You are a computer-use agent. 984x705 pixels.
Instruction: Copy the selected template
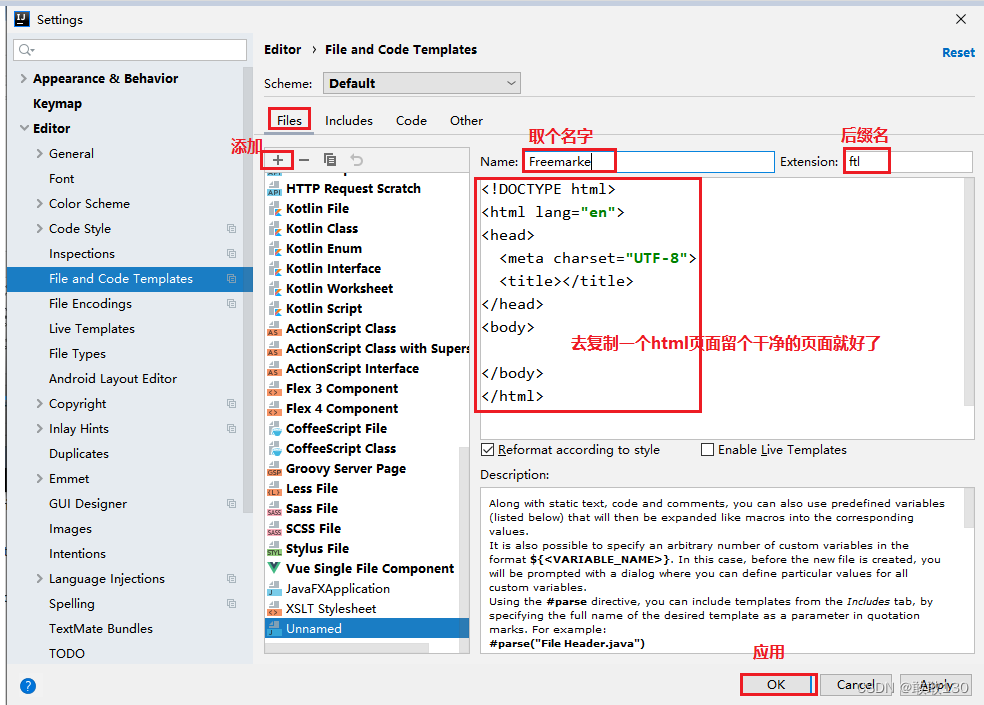pos(330,159)
